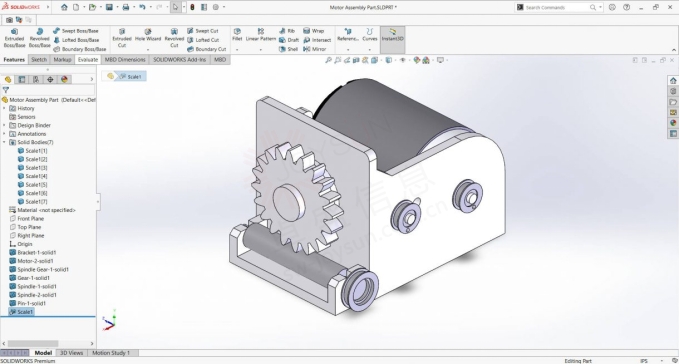679x364 pixels.
Task: Switch to the Sketch ribbon tab
Action: pyautogui.click(x=39, y=59)
